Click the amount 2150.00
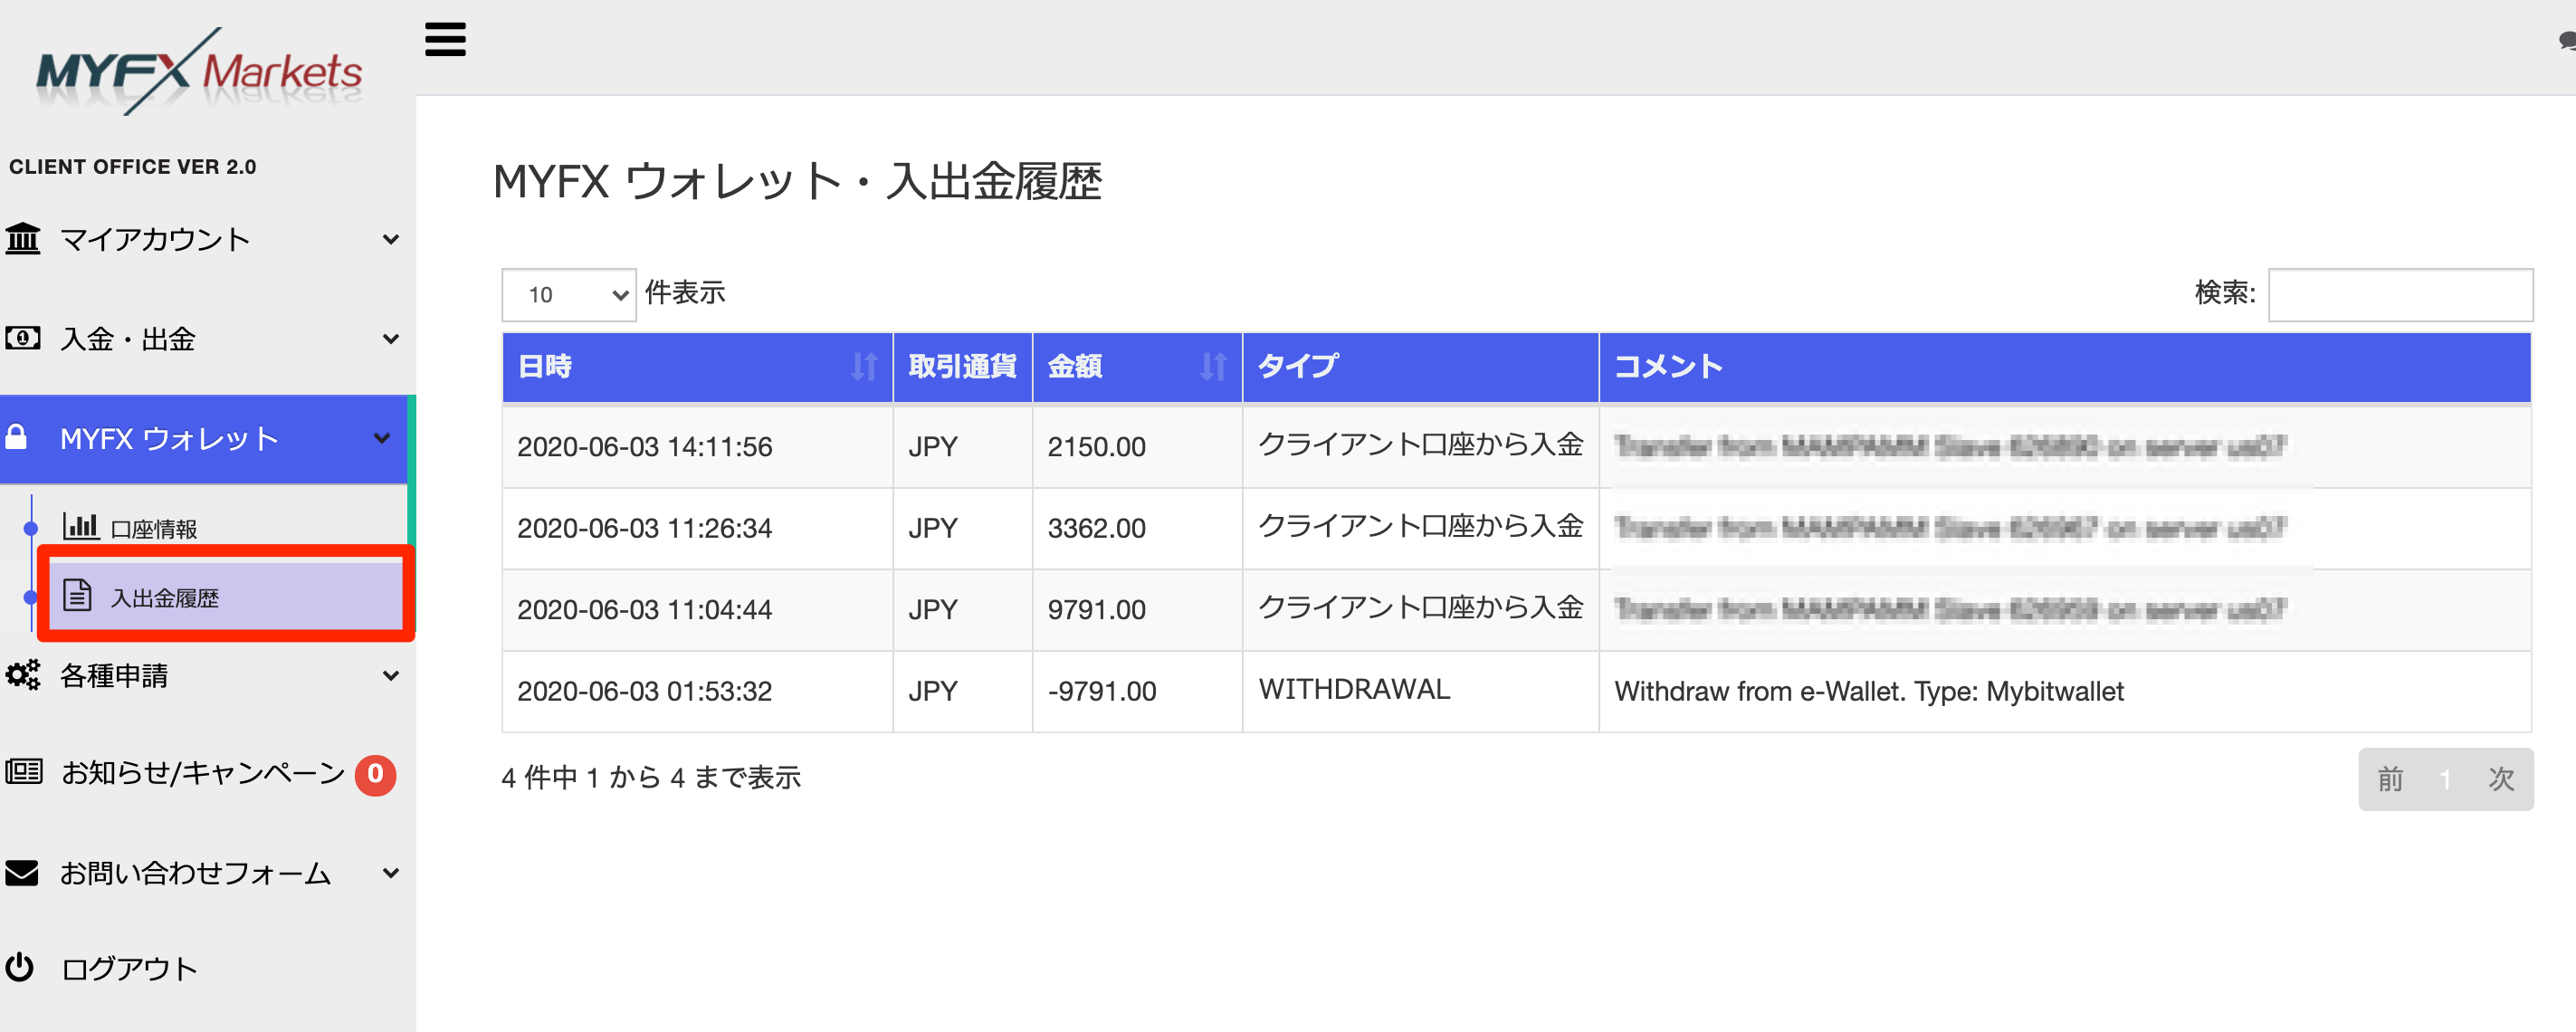Viewport: 2576px width, 1032px height. (1096, 447)
